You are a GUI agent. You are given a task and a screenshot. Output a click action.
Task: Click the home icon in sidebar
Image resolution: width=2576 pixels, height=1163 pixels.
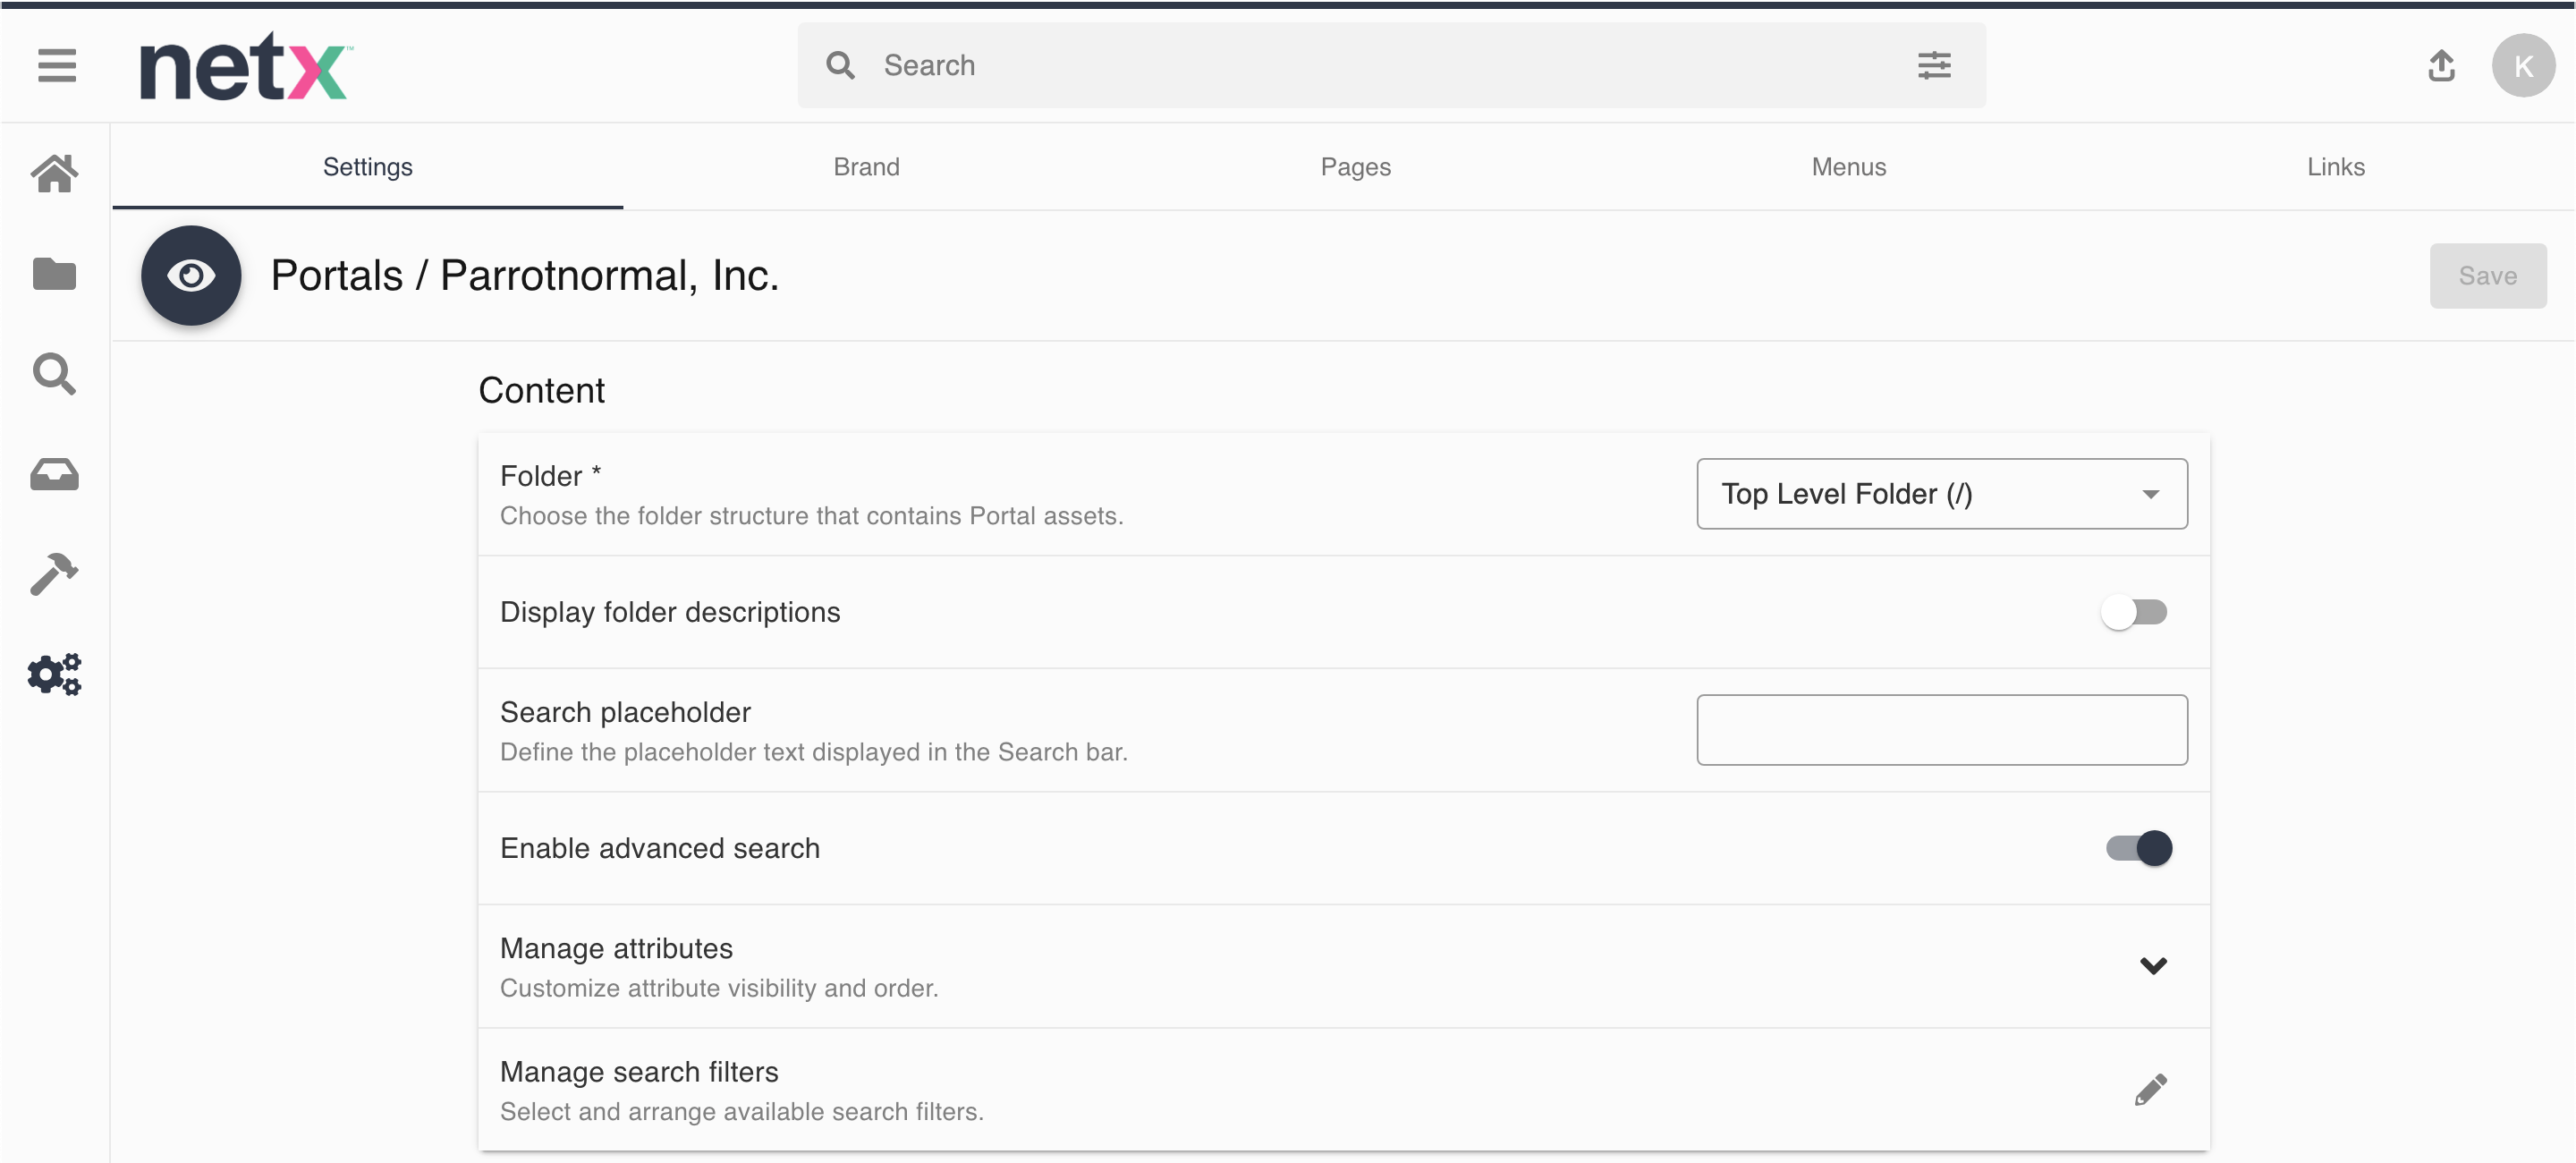pyautogui.click(x=55, y=174)
